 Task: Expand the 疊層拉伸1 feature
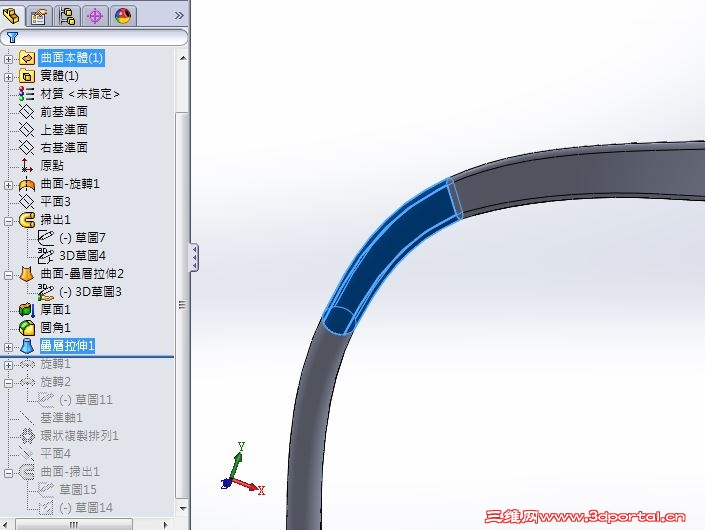click(8, 347)
